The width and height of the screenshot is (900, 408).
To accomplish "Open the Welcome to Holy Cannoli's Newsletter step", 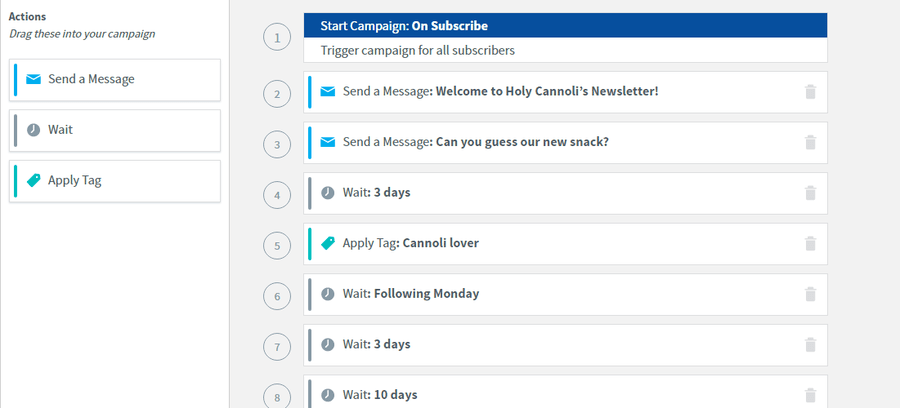I will (565, 92).
